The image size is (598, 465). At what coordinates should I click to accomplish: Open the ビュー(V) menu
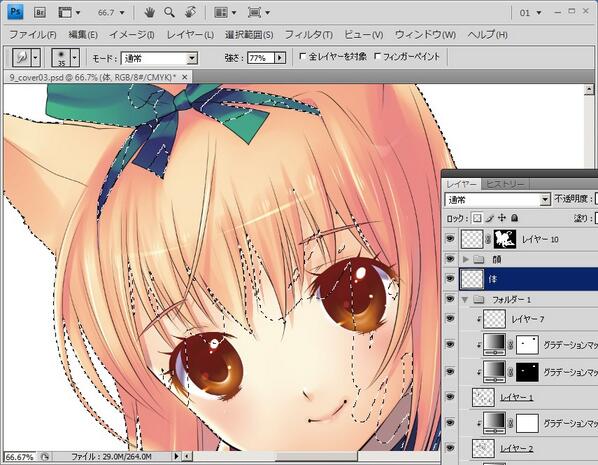(x=363, y=35)
